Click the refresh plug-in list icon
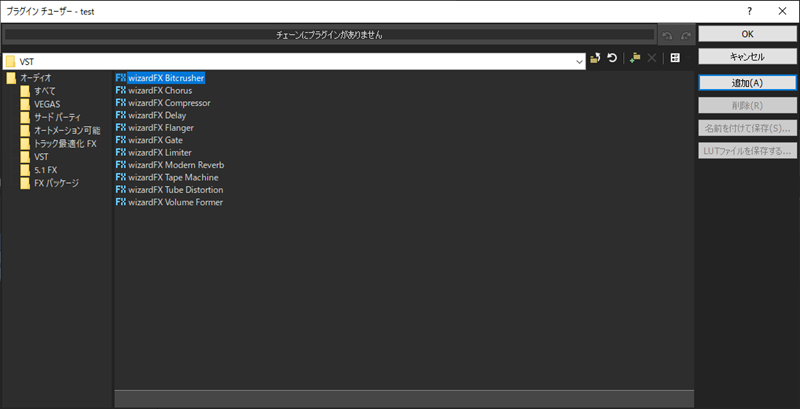Screen dimensions: 800x409 tap(612, 59)
